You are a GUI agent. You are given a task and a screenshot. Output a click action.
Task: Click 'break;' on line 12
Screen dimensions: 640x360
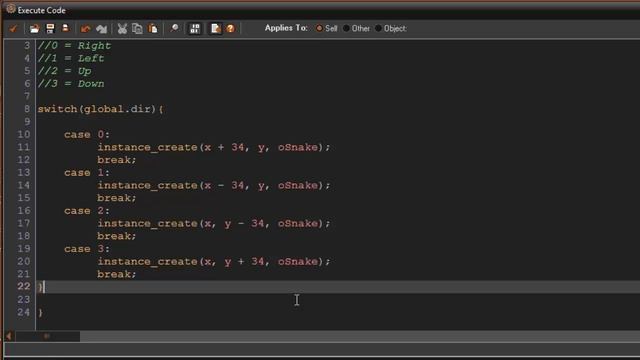pyautogui.click(x=117, y=160)
